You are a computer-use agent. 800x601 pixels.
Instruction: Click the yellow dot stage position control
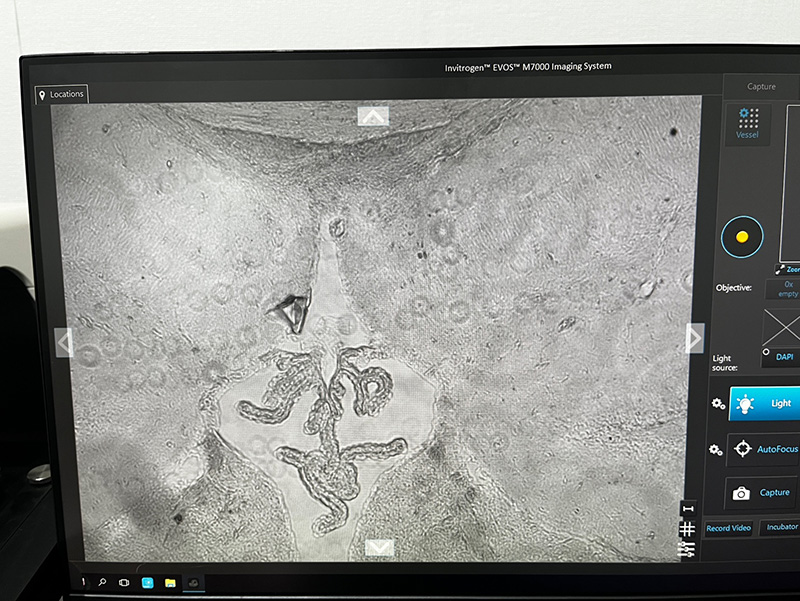[742, 238]
